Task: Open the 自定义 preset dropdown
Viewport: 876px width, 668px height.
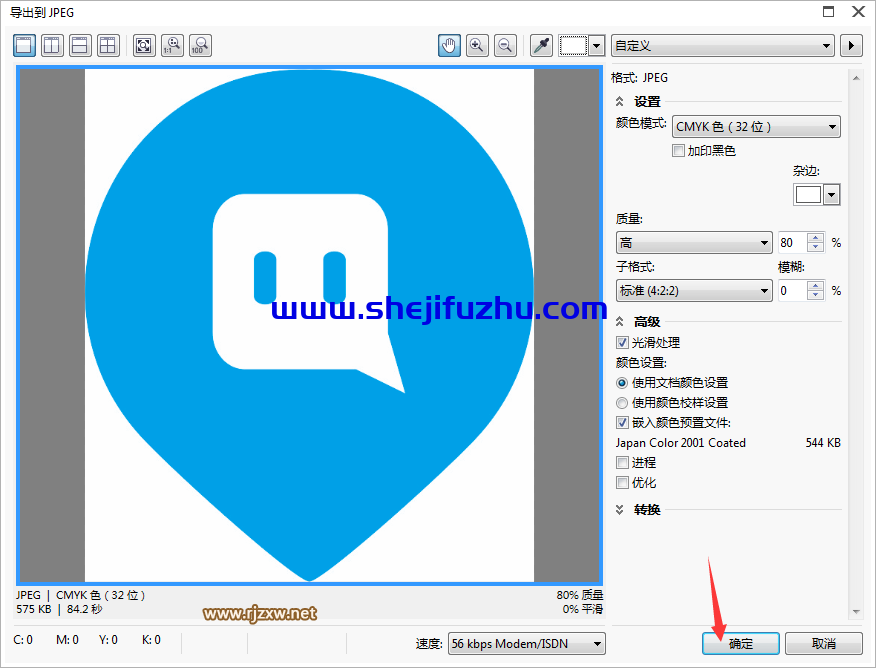Action: coord(722,46)
